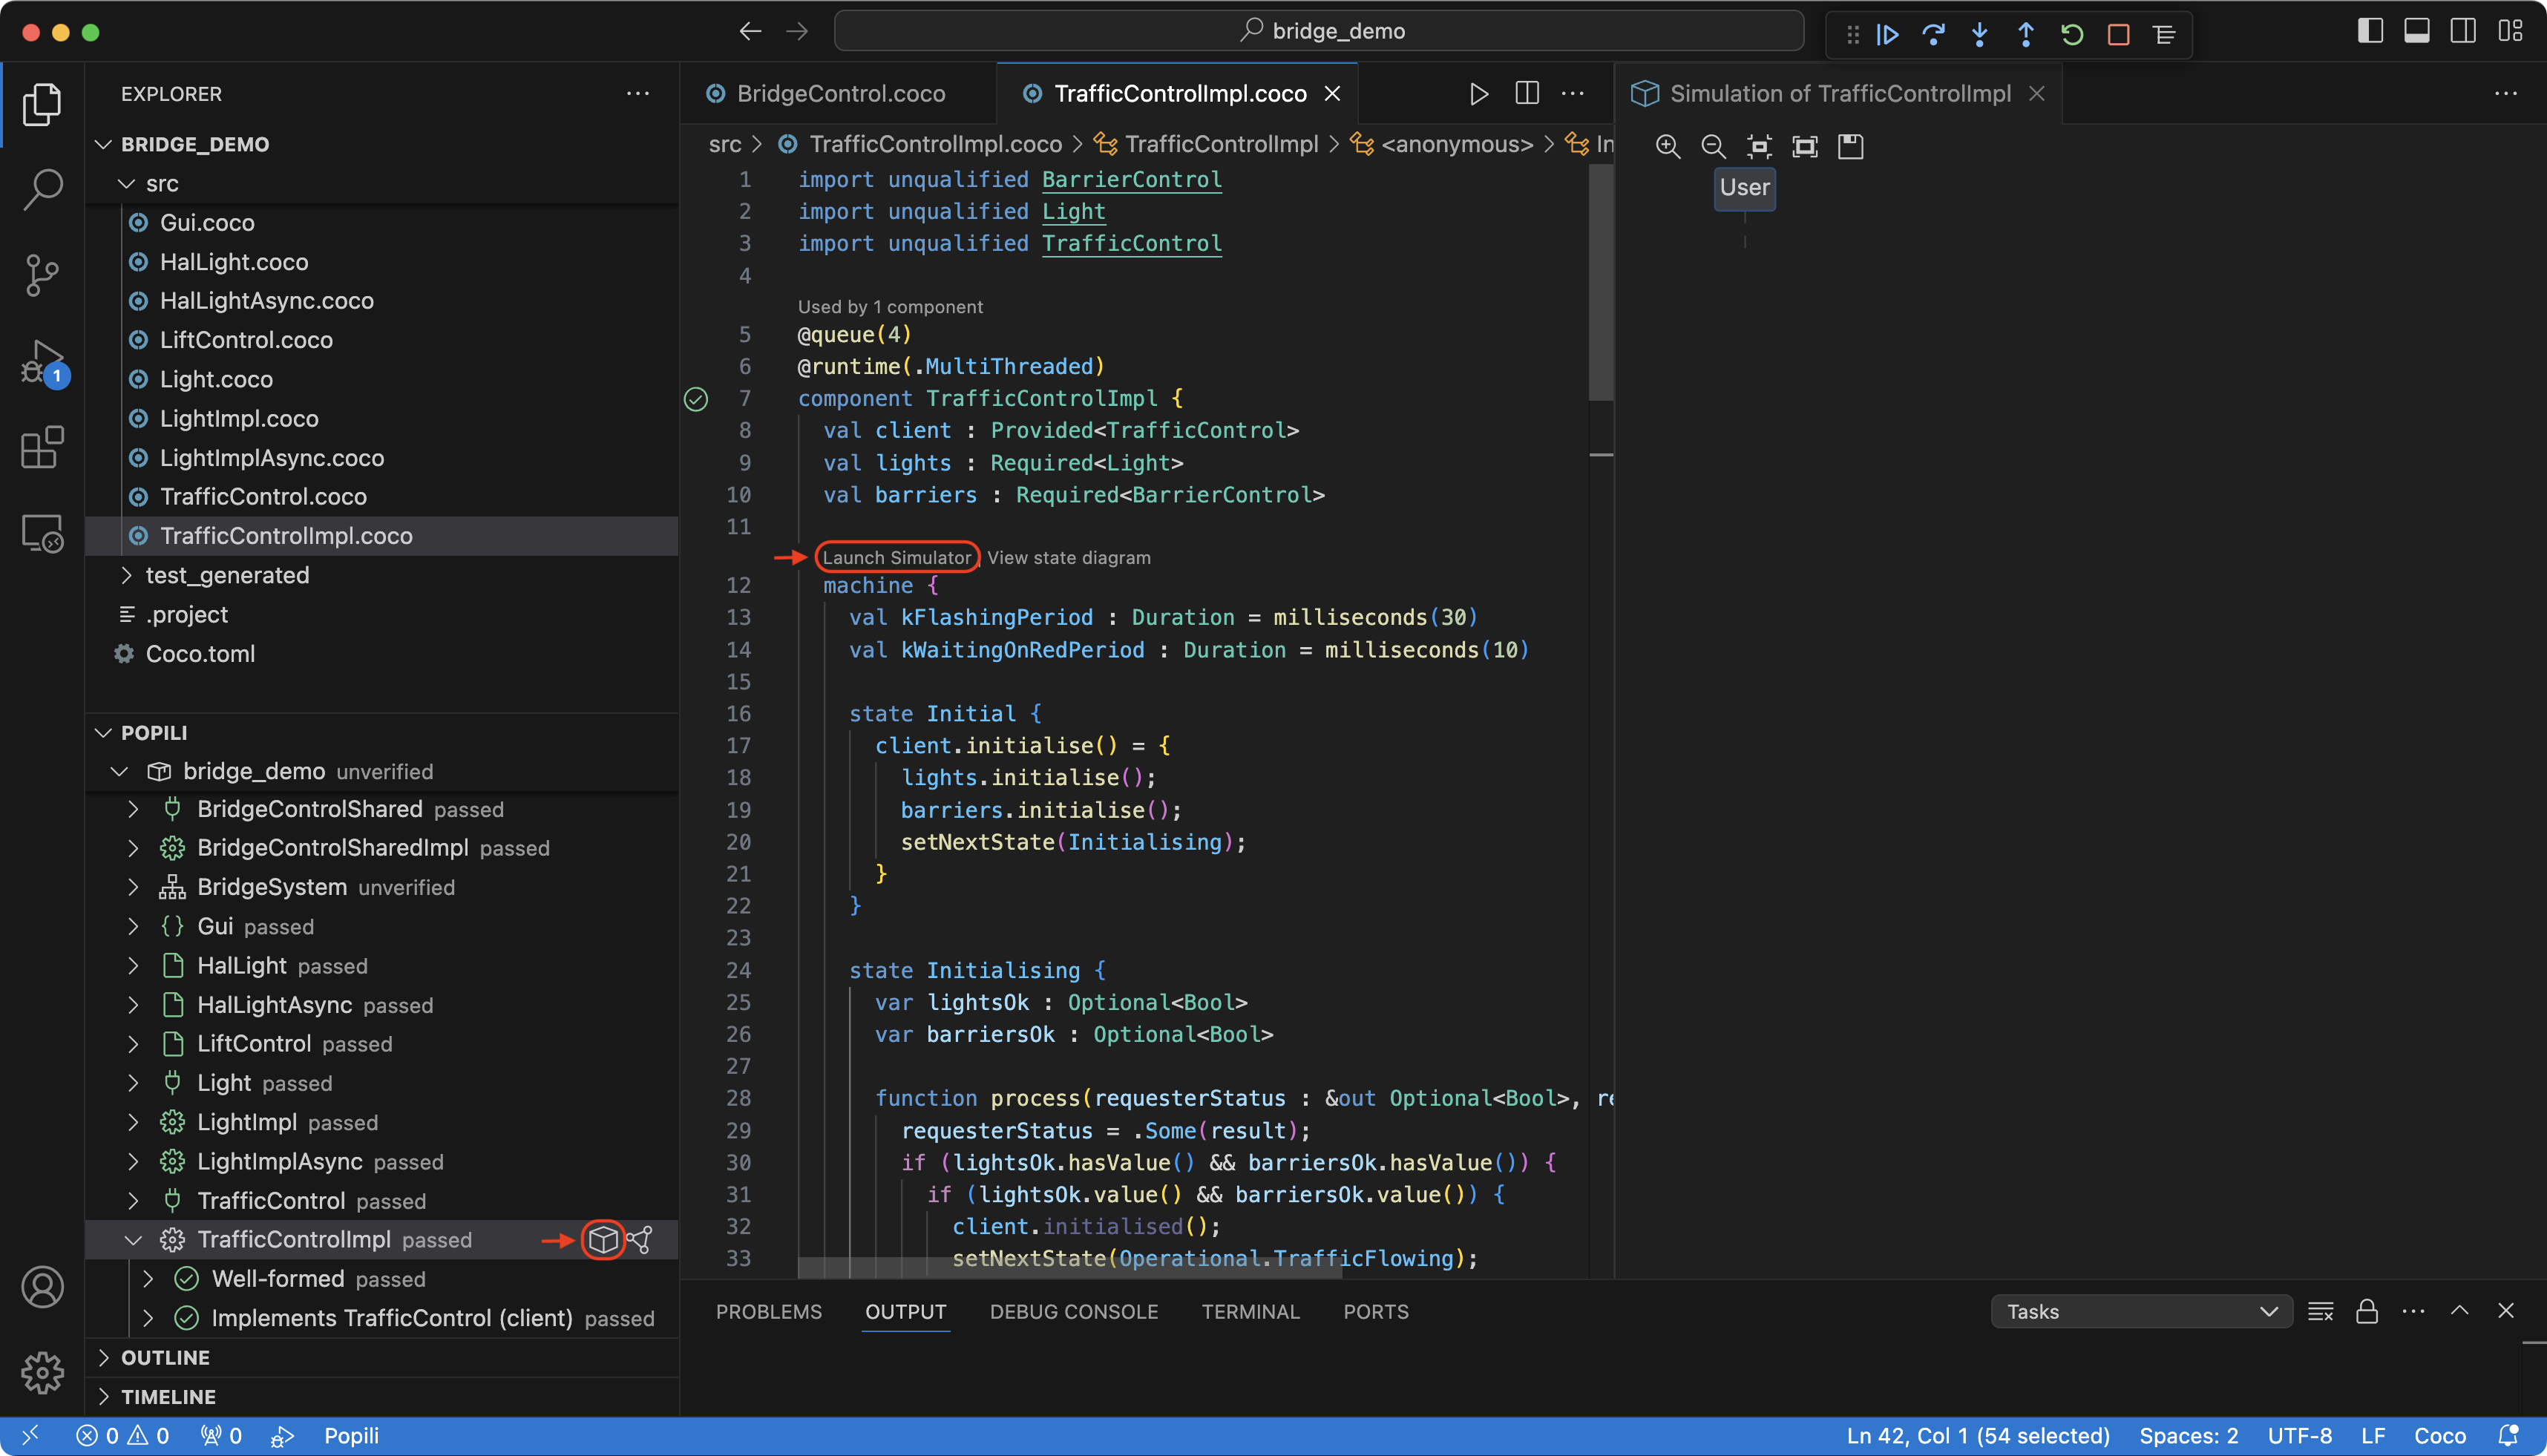Stop the debug session
The image size is (2547, 1456).
(x=2118, y=34)
